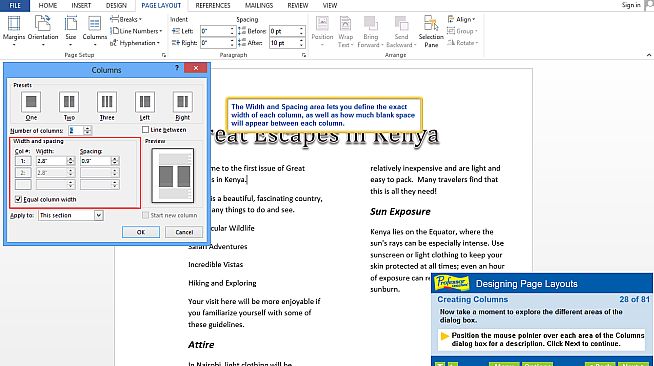
Task: Select the Right column preset
Action: [183, 105]
